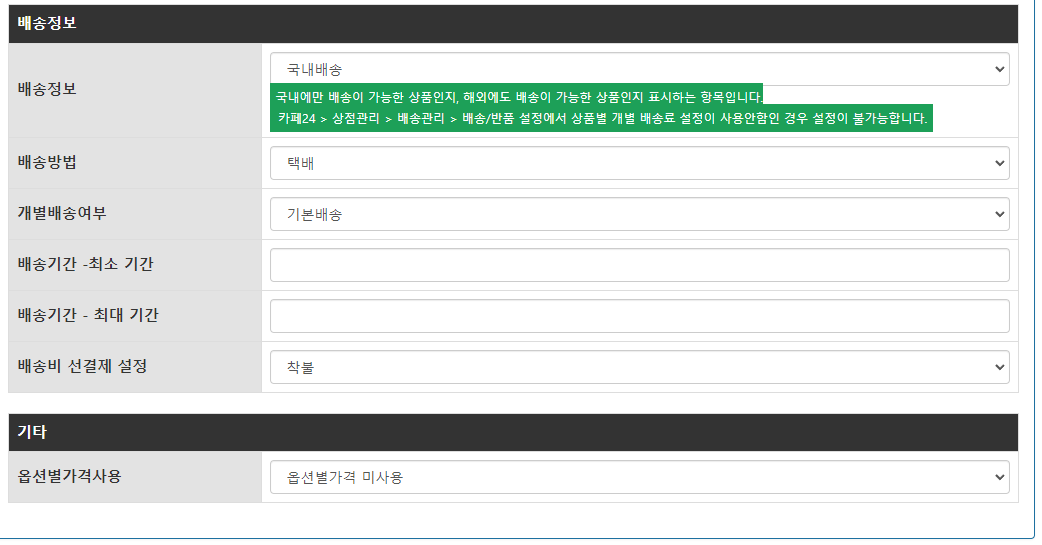1042x545 pixels.
Task: Click the gray 배송정보 row label cell
Action: click(x=134, y=89)
